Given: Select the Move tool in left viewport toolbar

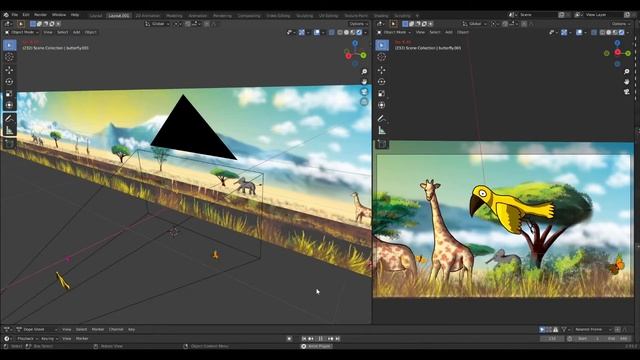Looking at the screenshot, I should 9,70.
